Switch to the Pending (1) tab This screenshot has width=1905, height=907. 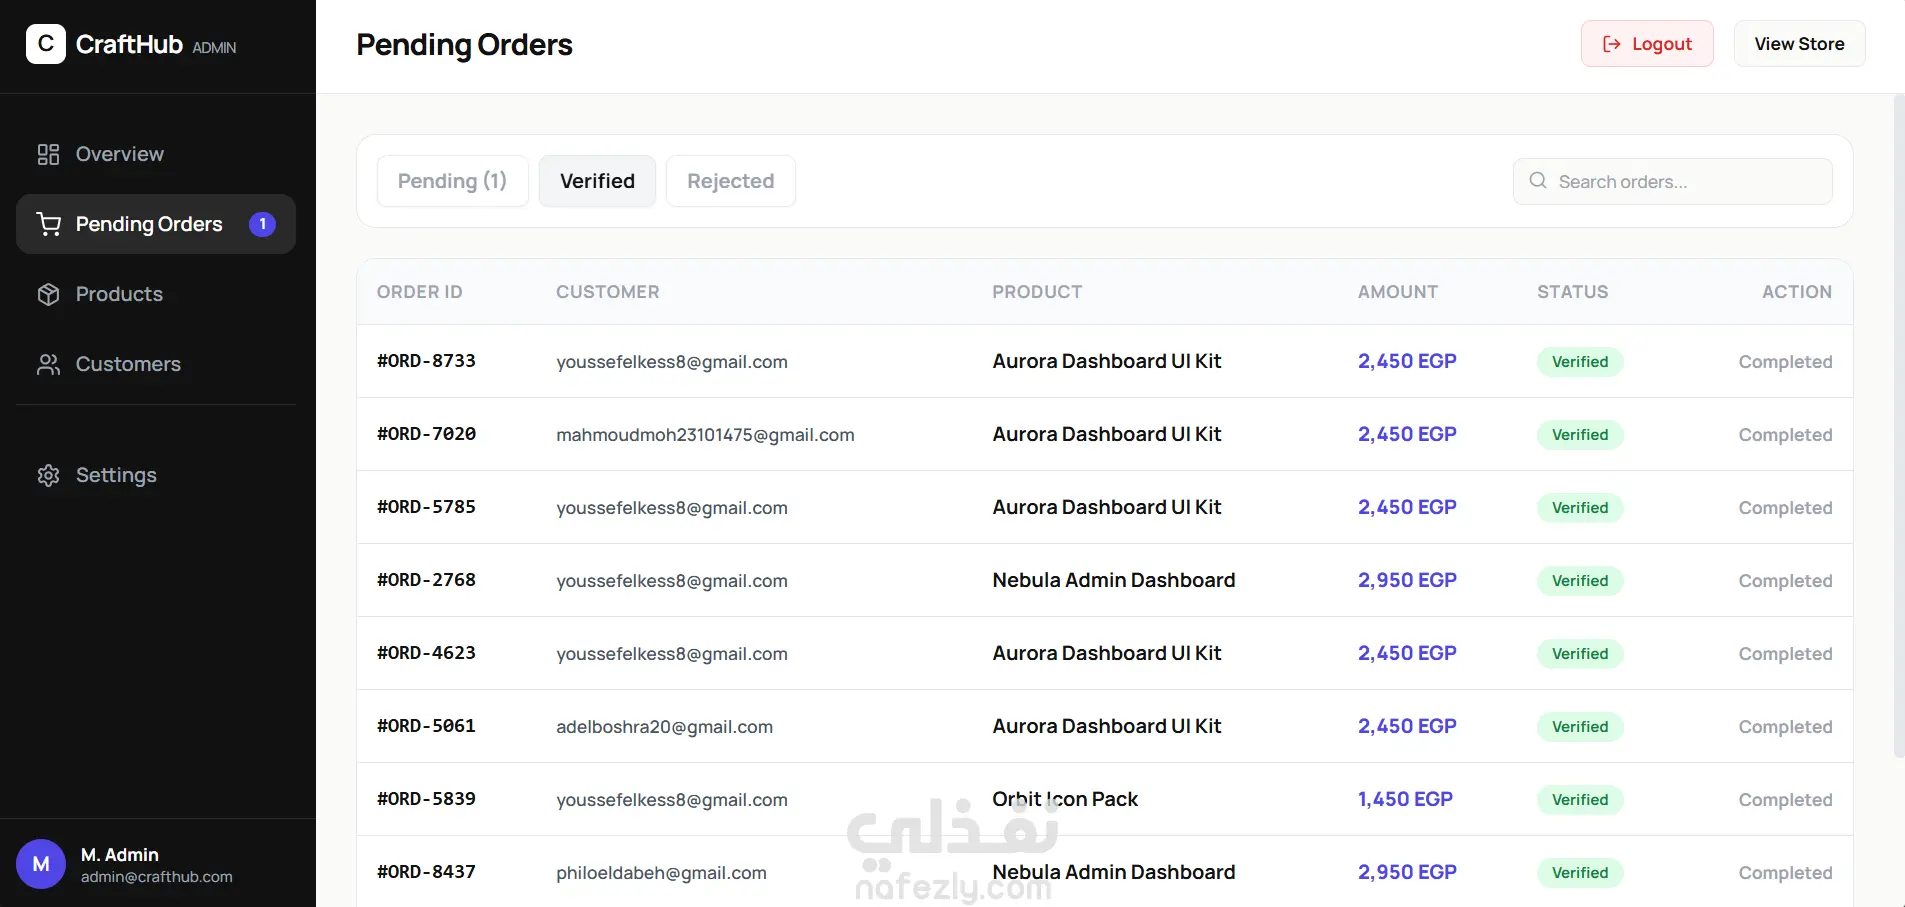[452, 181]
